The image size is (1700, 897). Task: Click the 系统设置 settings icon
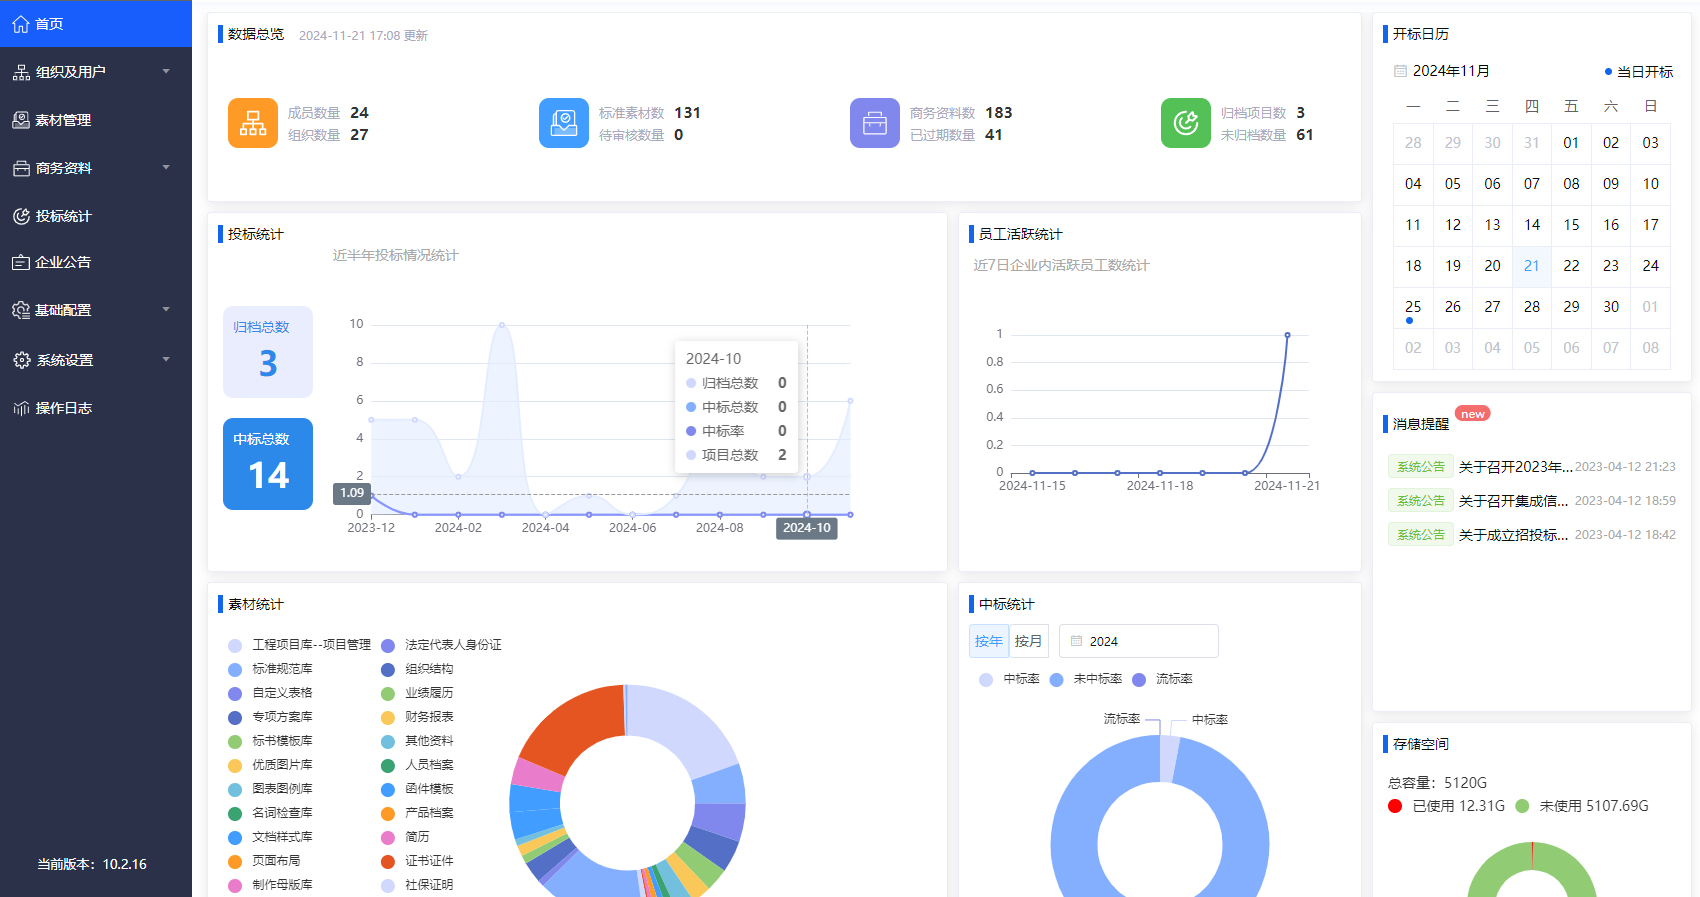[x=22, y=360]
